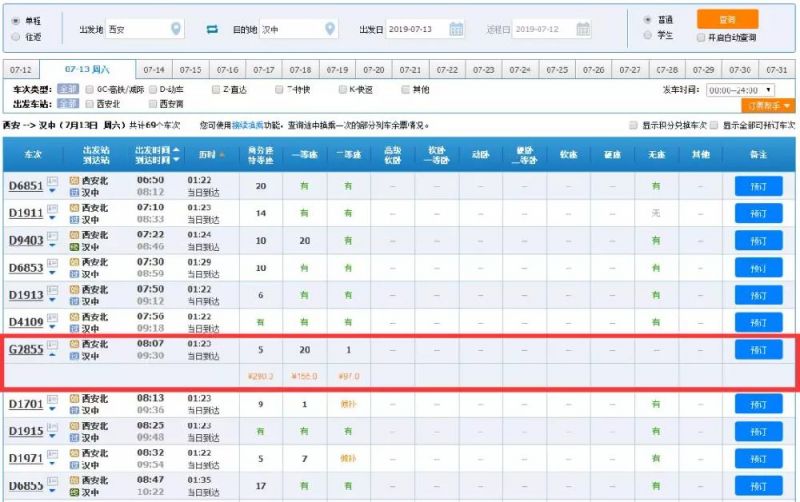
Task: Switch to the 07-31 date tab
Action: tap(777, 70)
